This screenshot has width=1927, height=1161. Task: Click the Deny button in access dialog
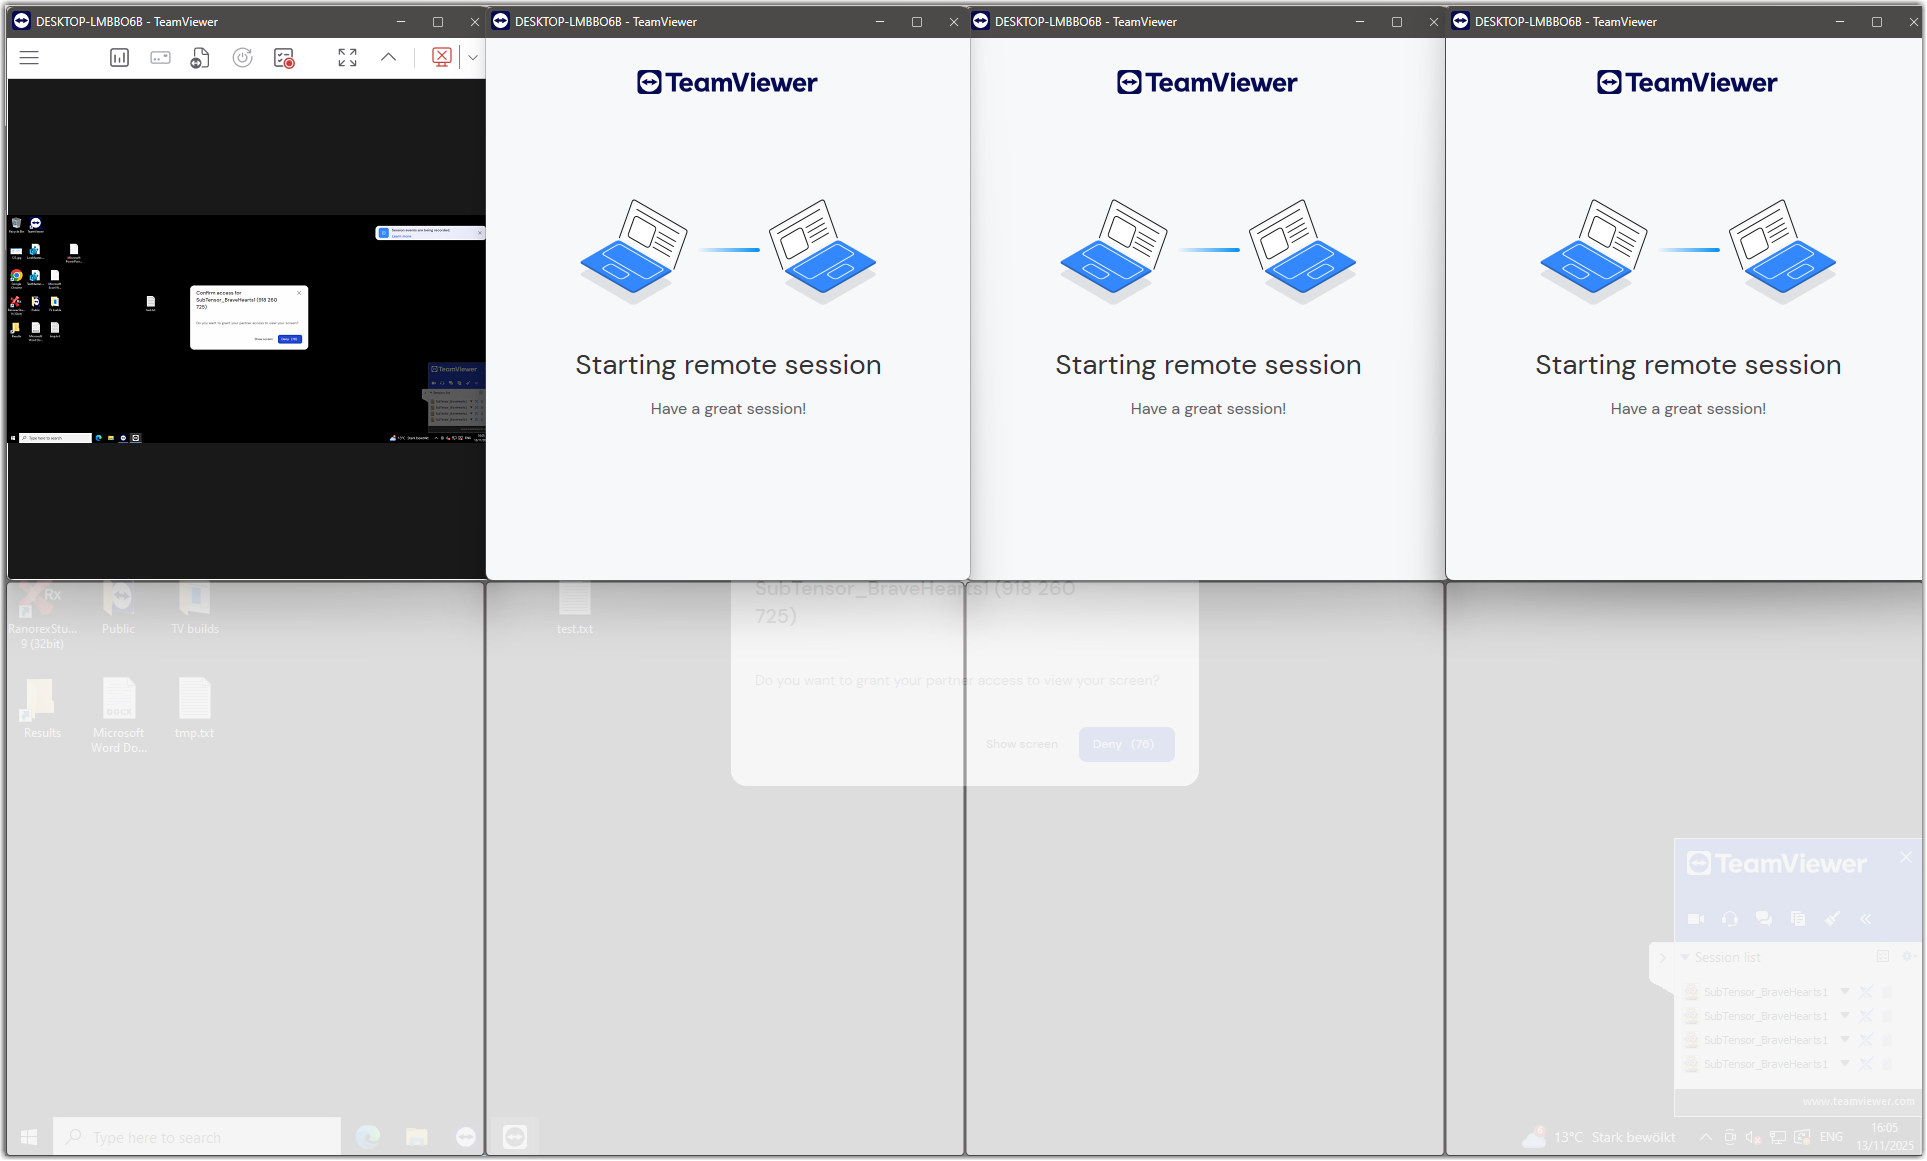pyautogui.click(x=1125, y=744)
